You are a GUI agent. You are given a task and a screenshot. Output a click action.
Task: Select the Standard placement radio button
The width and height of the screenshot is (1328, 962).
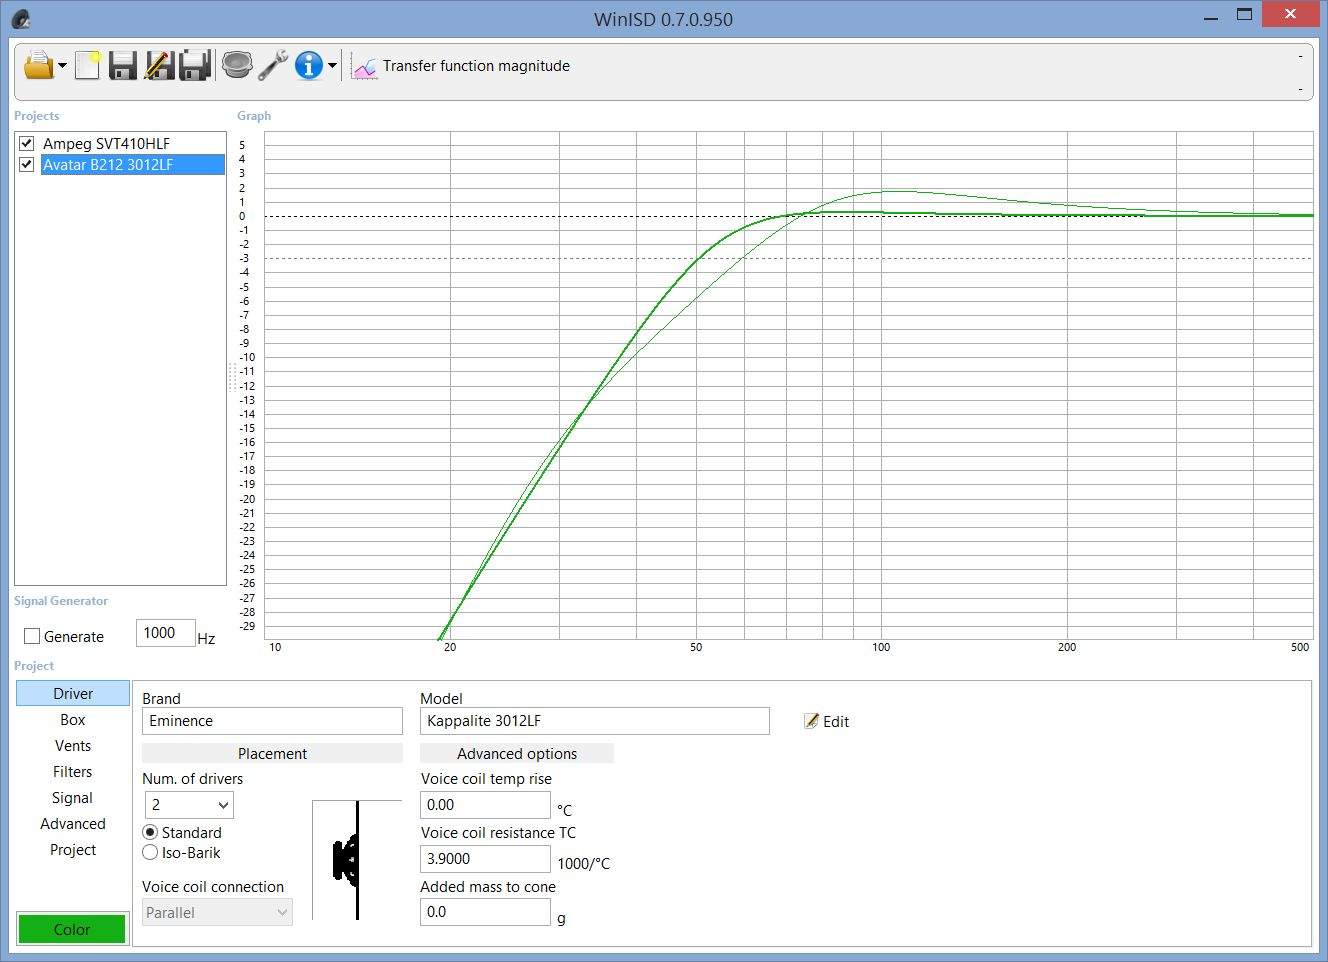click(x=151, y=832)
